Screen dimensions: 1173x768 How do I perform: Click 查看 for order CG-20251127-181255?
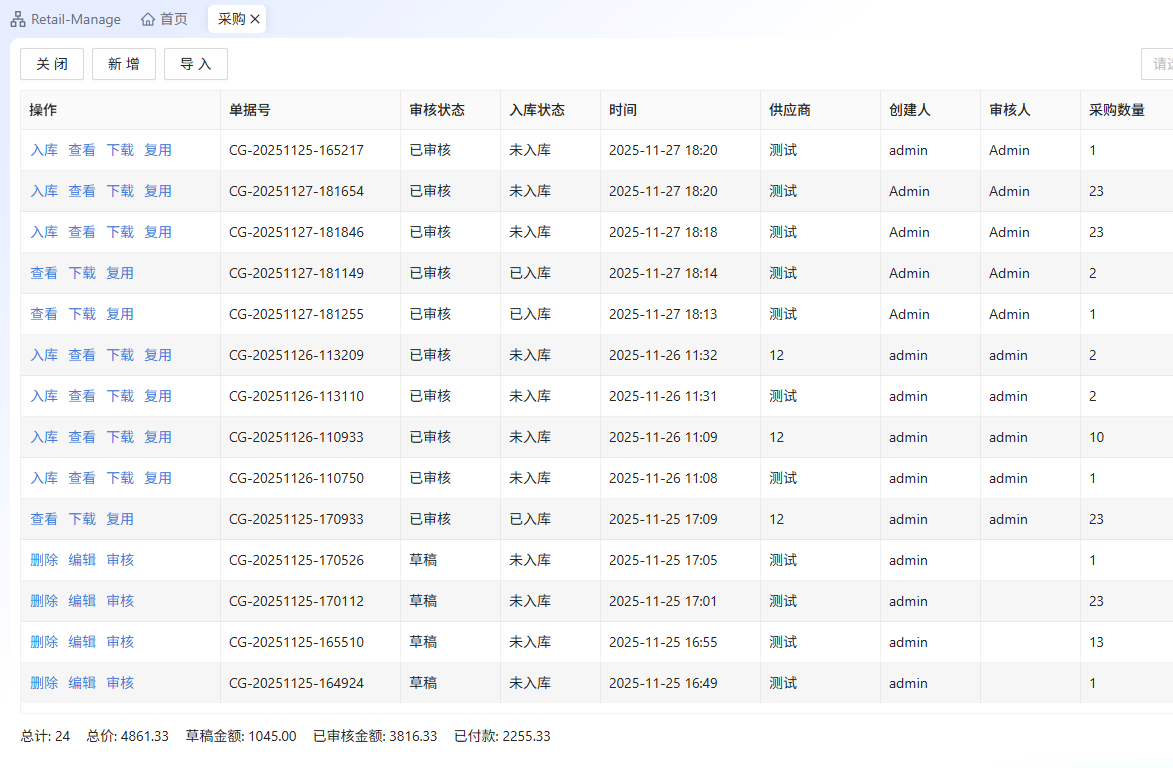pyautogui.click(x=44, y=314)
